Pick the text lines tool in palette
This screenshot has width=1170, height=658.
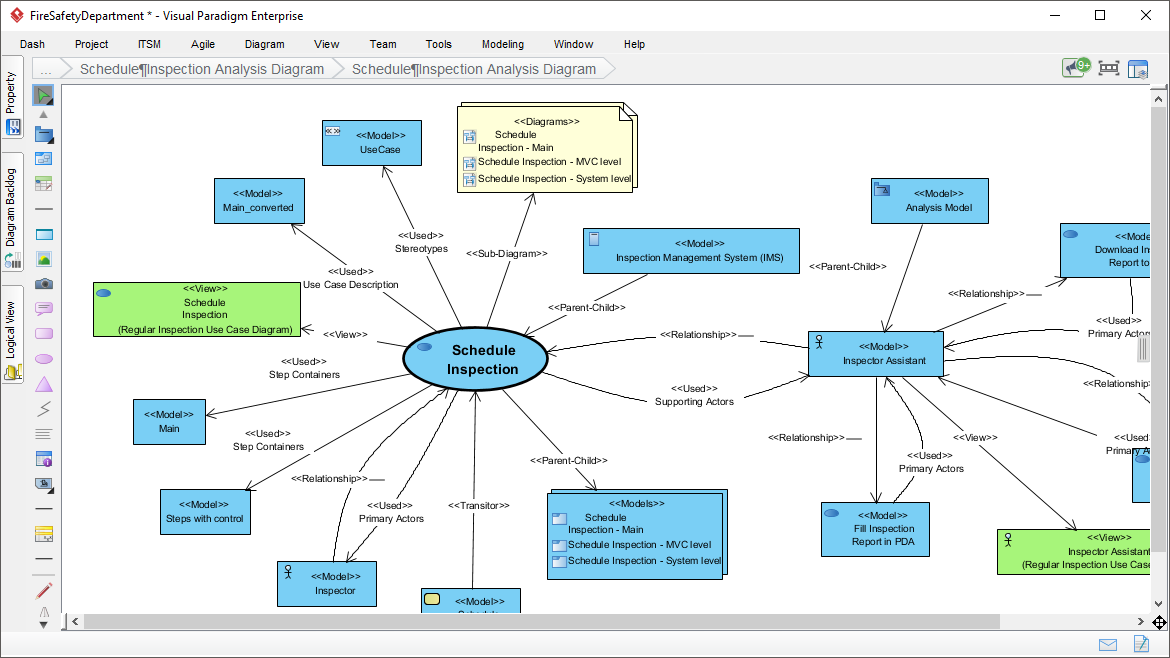click(x=44, y=433)
